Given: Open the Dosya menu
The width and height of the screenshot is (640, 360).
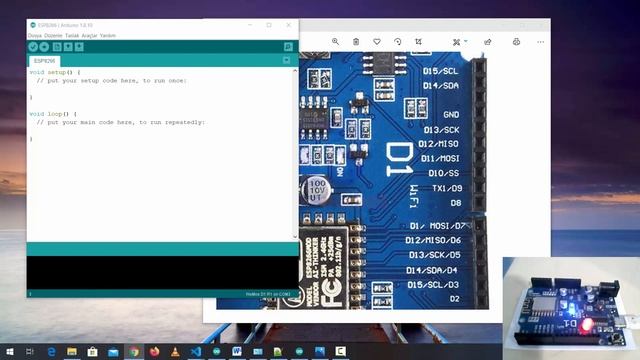Looking at the screenshot, I should pos(35,36).
